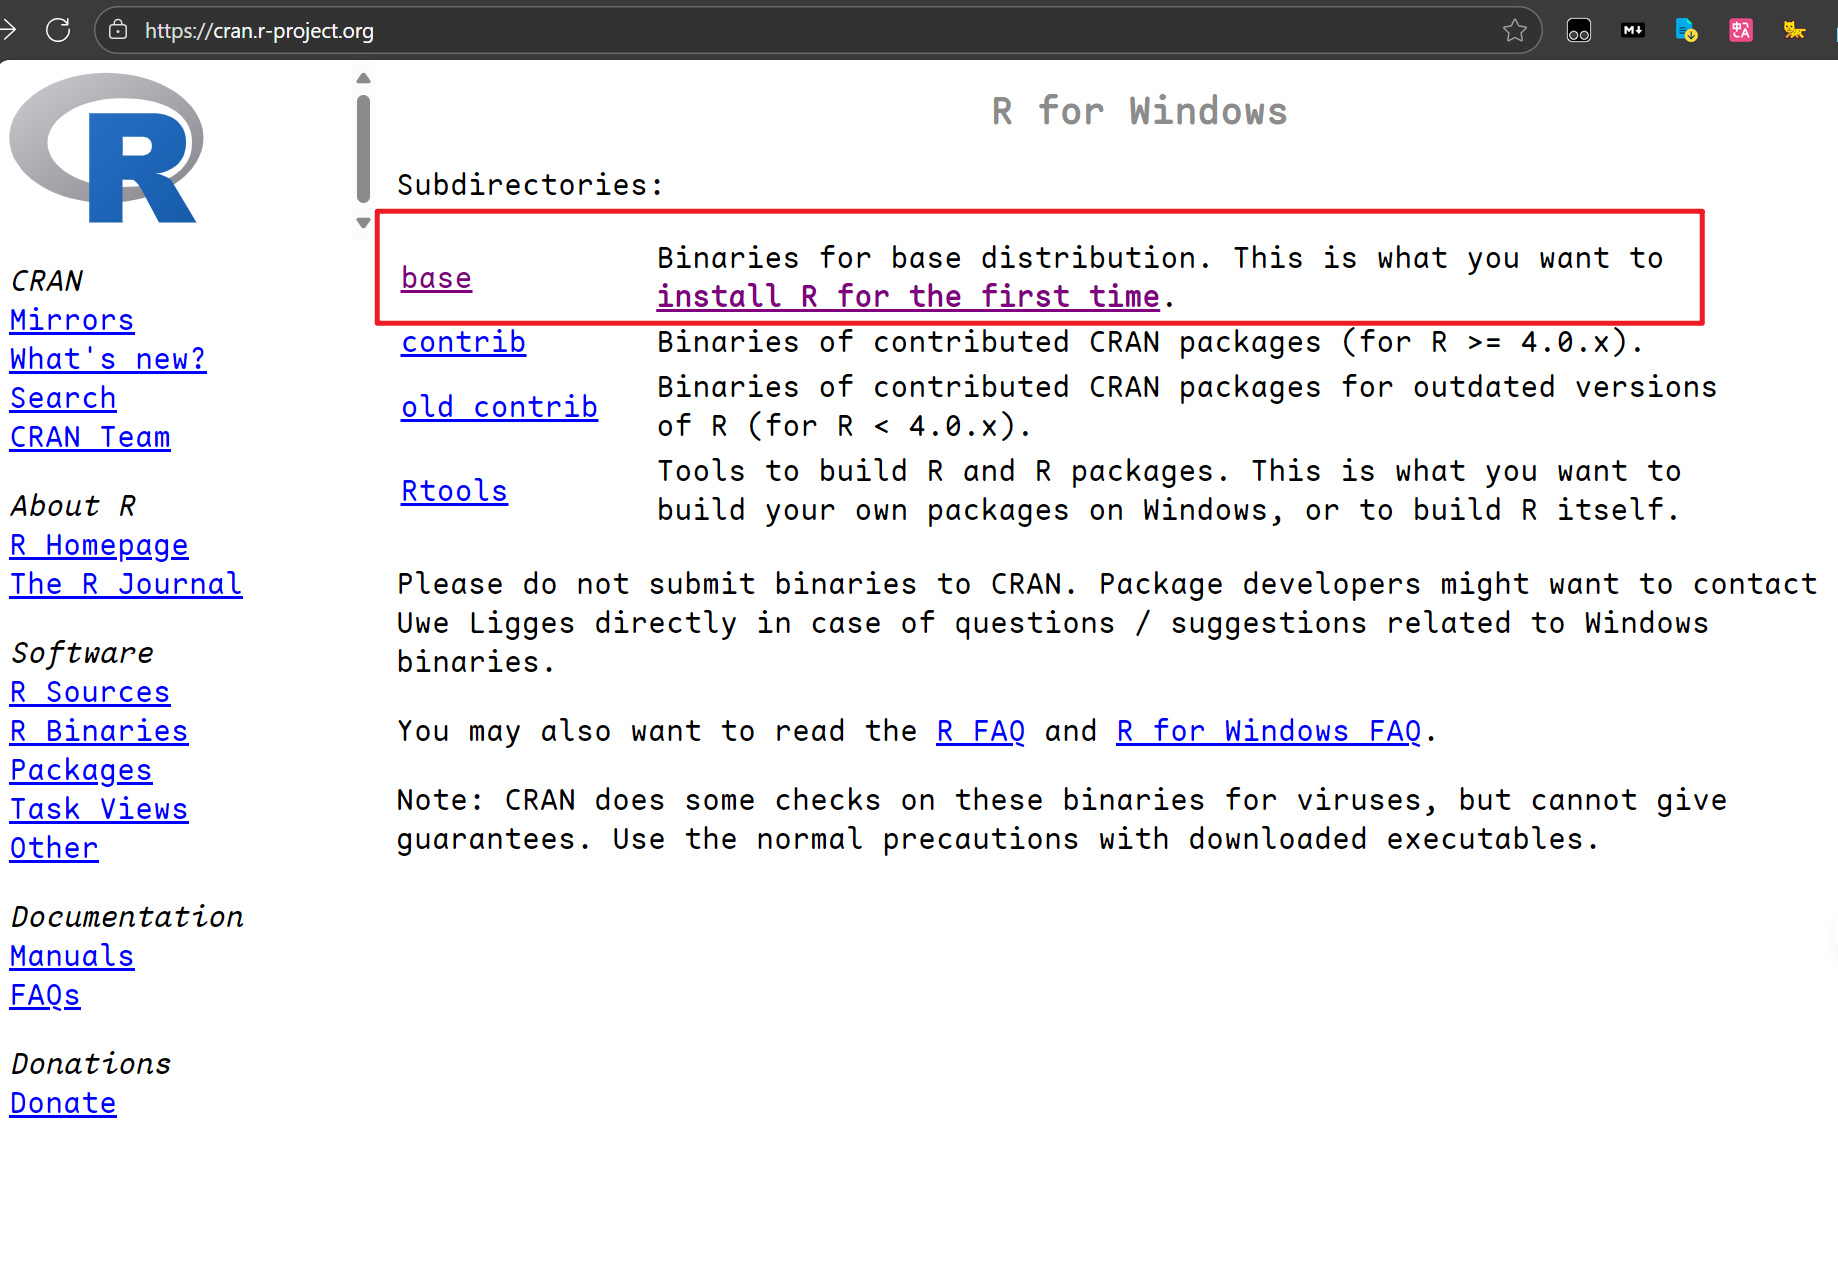Click the site security lock icon
Viewport: 1838px width, 1278px height.
pyautogui.click(x=118, y=30)
